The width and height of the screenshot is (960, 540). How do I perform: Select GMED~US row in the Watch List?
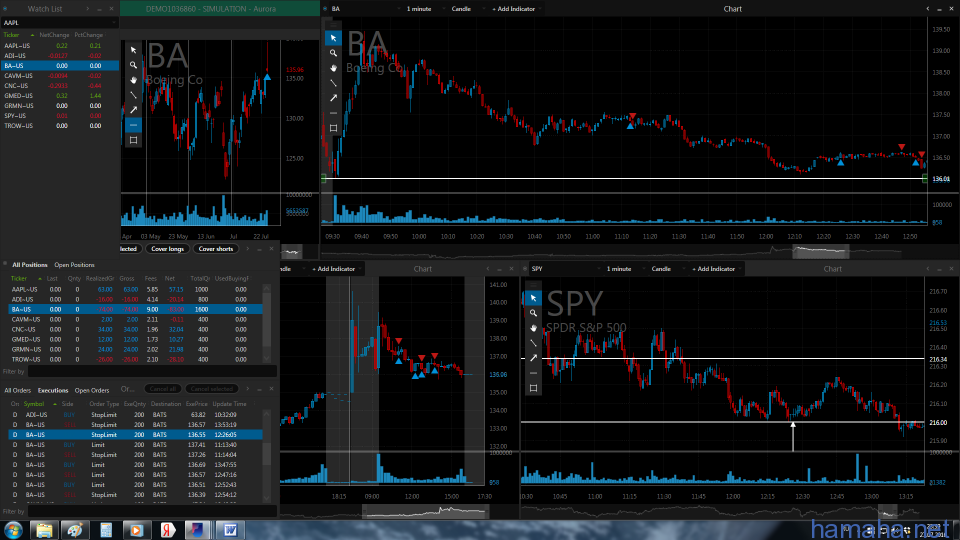click(x=59, y=96)
